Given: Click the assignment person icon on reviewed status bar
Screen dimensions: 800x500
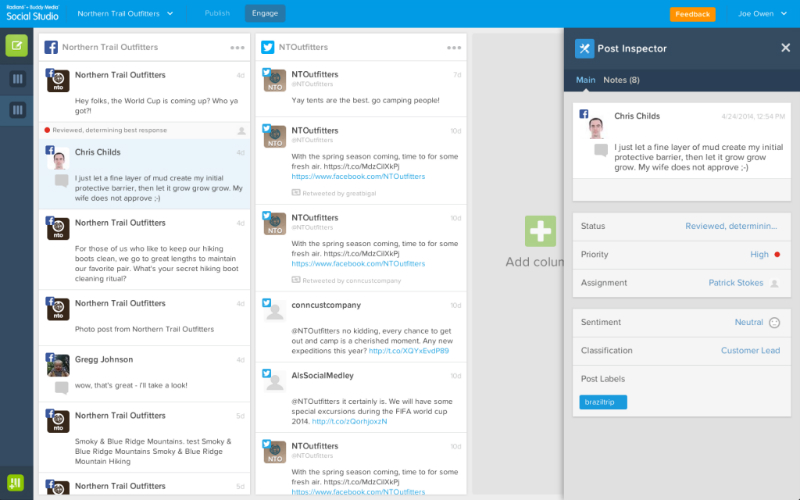Looking at the screenshot, I should (241, 131).
